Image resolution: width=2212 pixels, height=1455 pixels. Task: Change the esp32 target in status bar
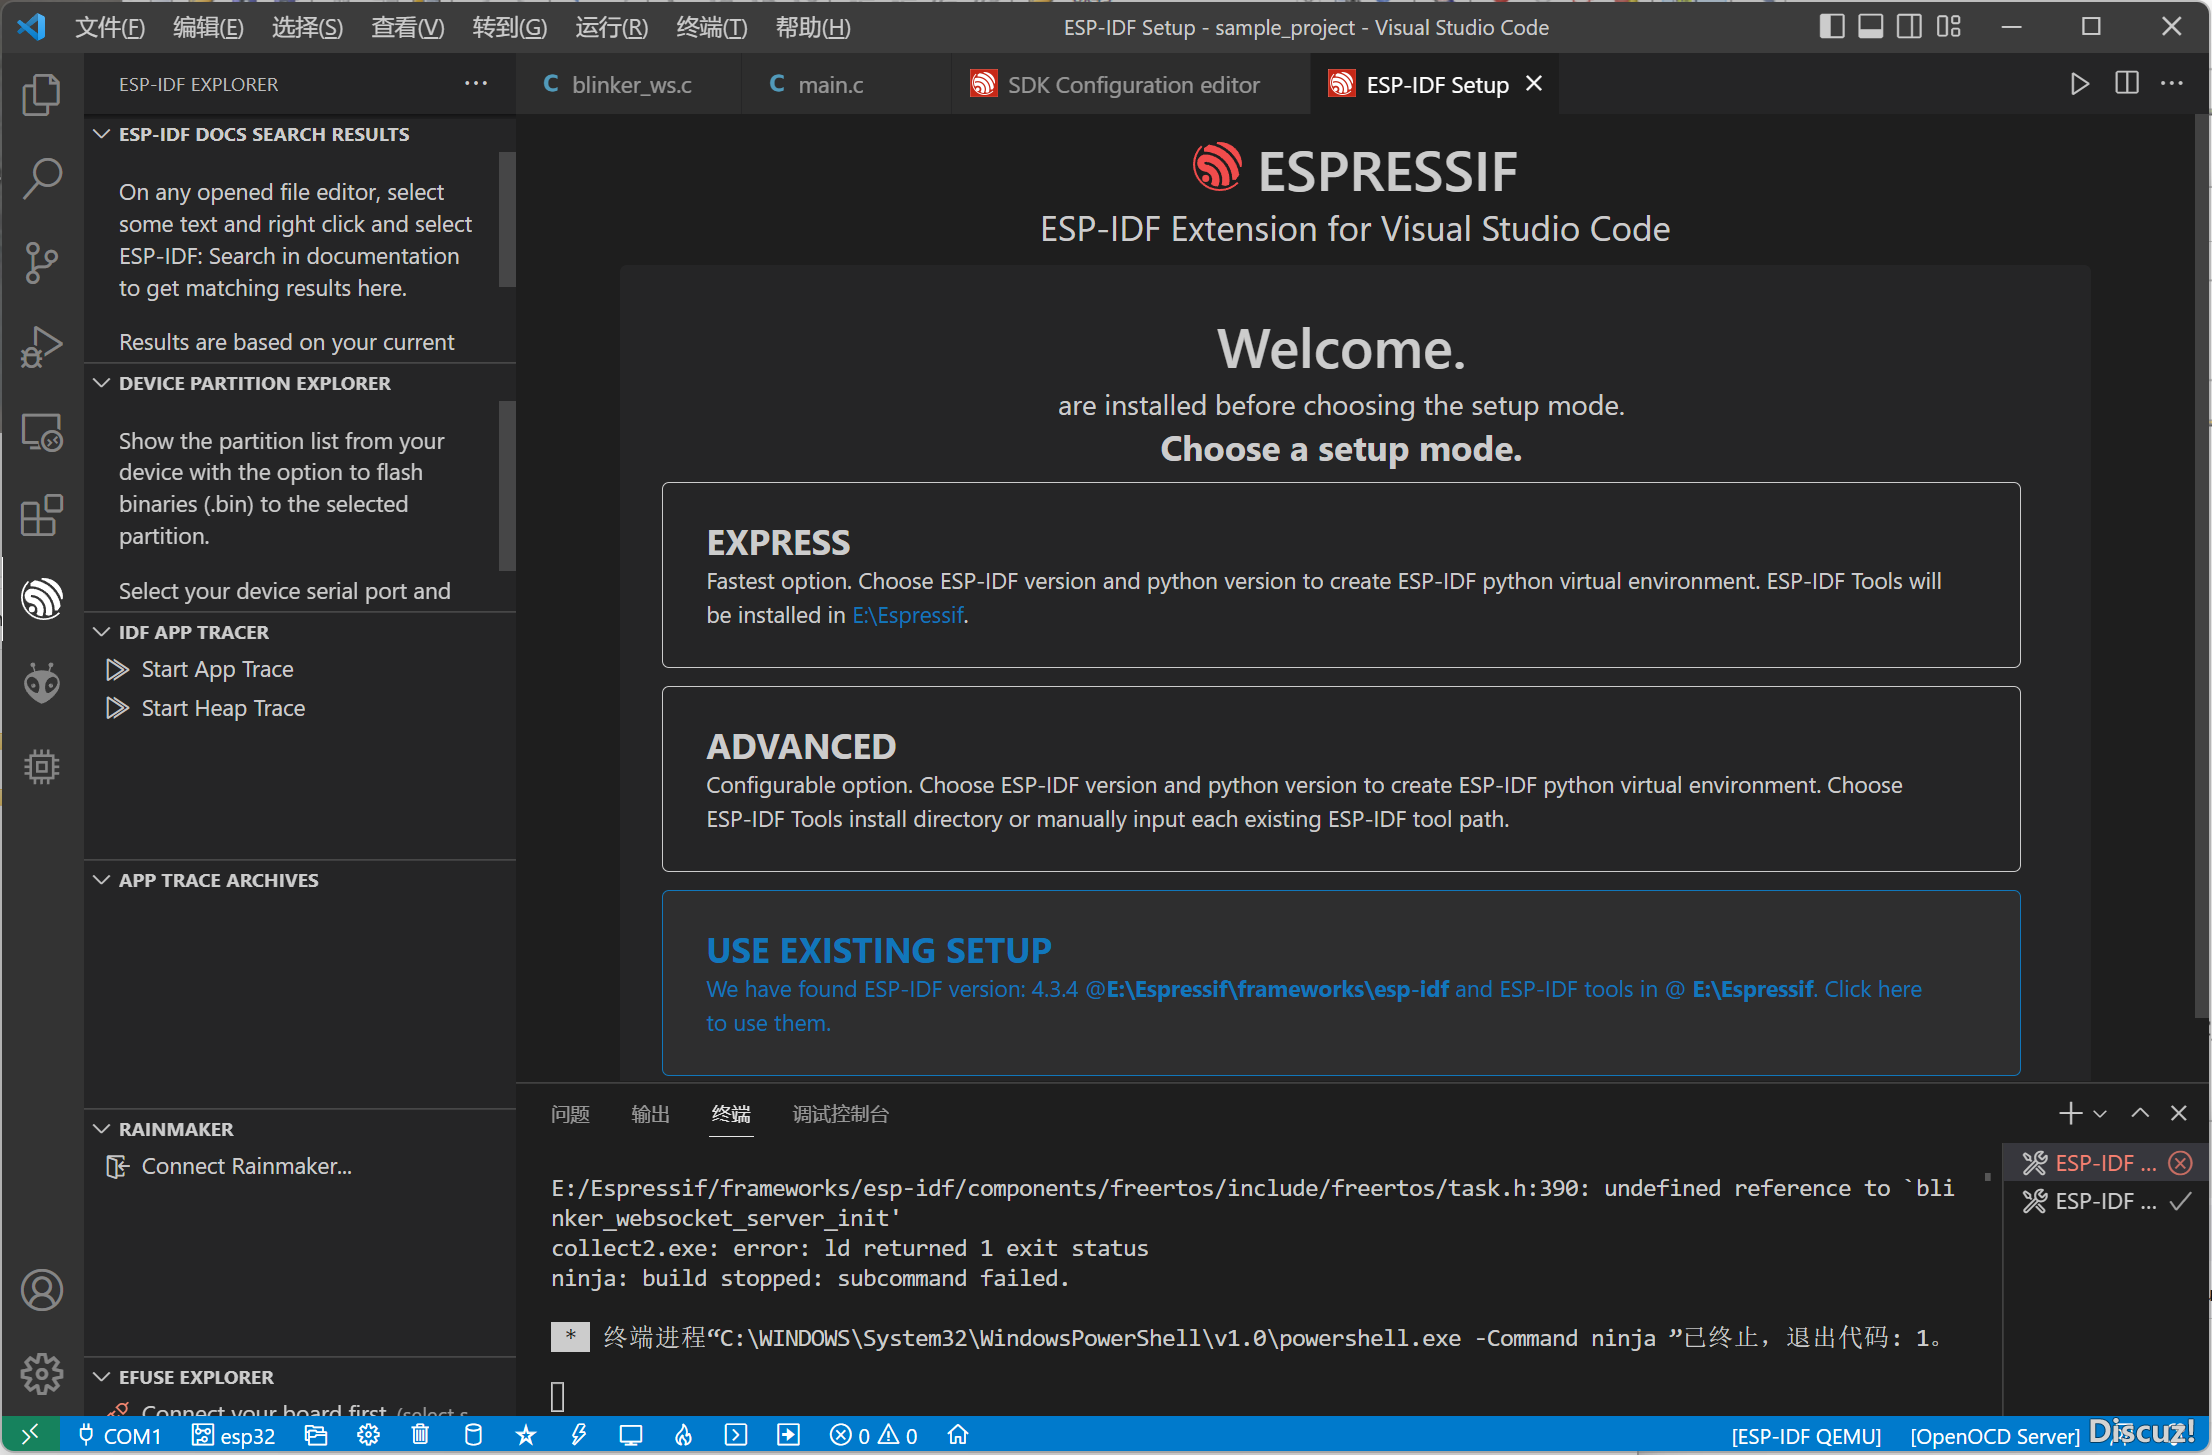[x=233, y=1436]
